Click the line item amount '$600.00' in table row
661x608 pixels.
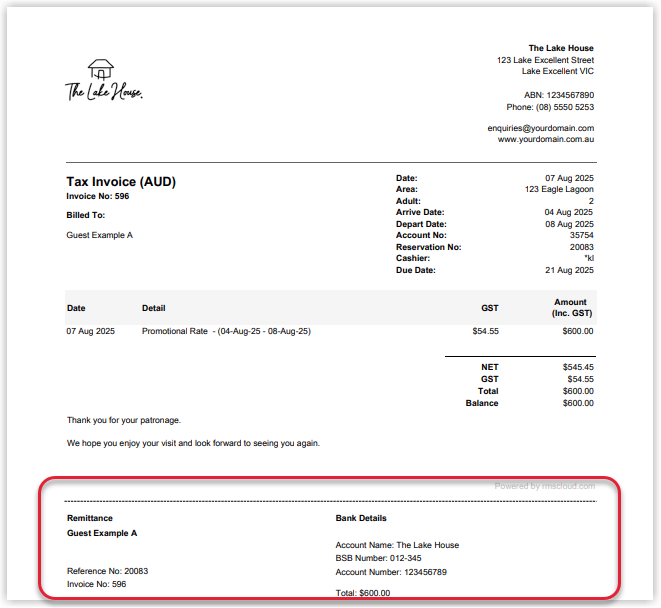click(x=578, y=331)
